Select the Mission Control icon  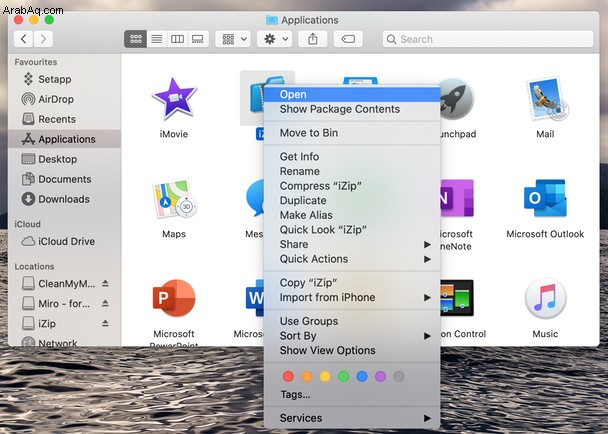457,298
